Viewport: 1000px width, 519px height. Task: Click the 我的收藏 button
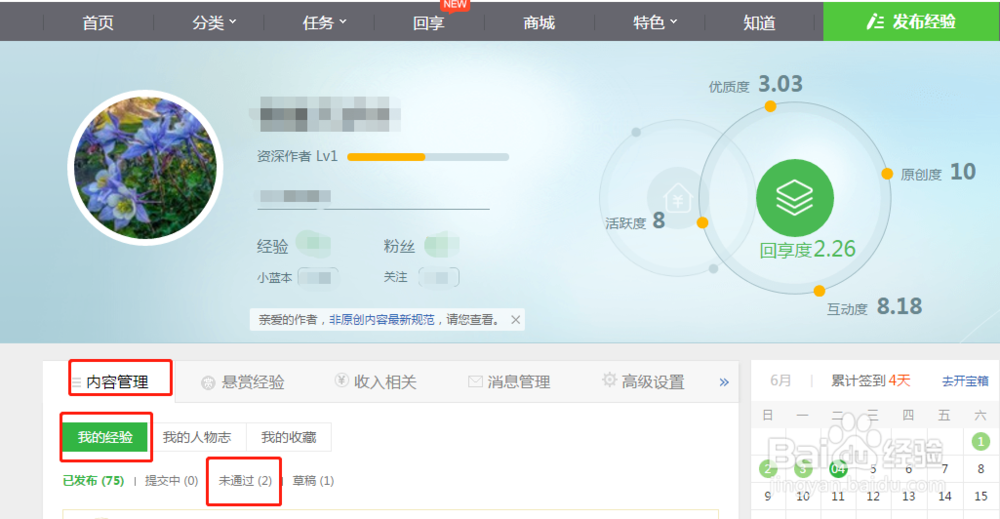point(289,437)
